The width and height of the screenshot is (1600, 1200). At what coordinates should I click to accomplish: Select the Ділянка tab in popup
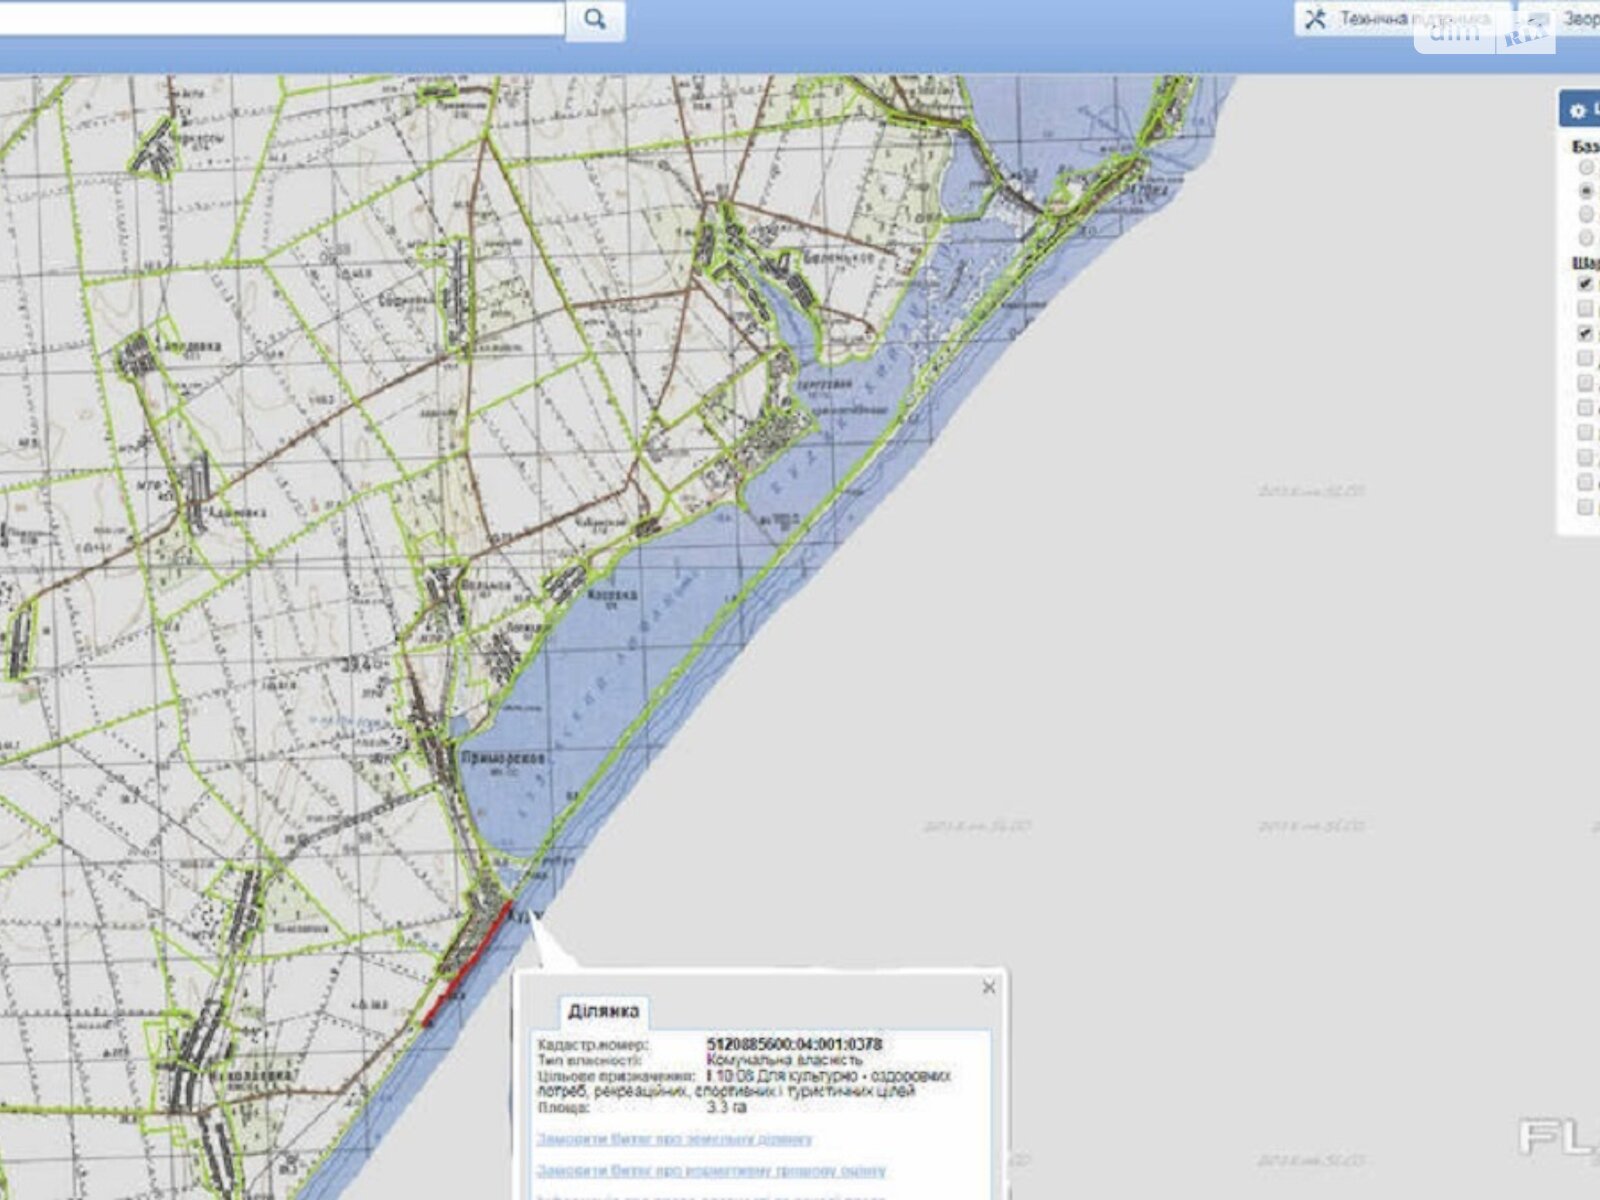(x=604, y=1011)
